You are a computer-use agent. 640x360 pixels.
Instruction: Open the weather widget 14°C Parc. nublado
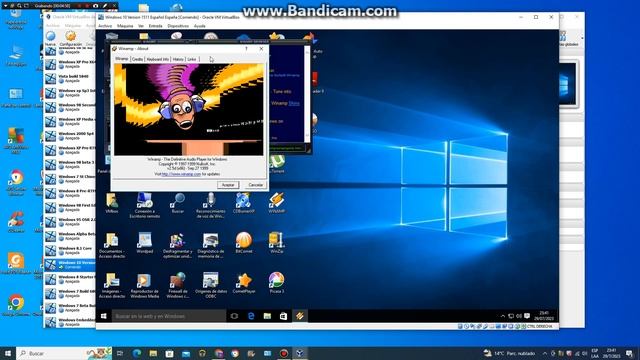[509, 353]
